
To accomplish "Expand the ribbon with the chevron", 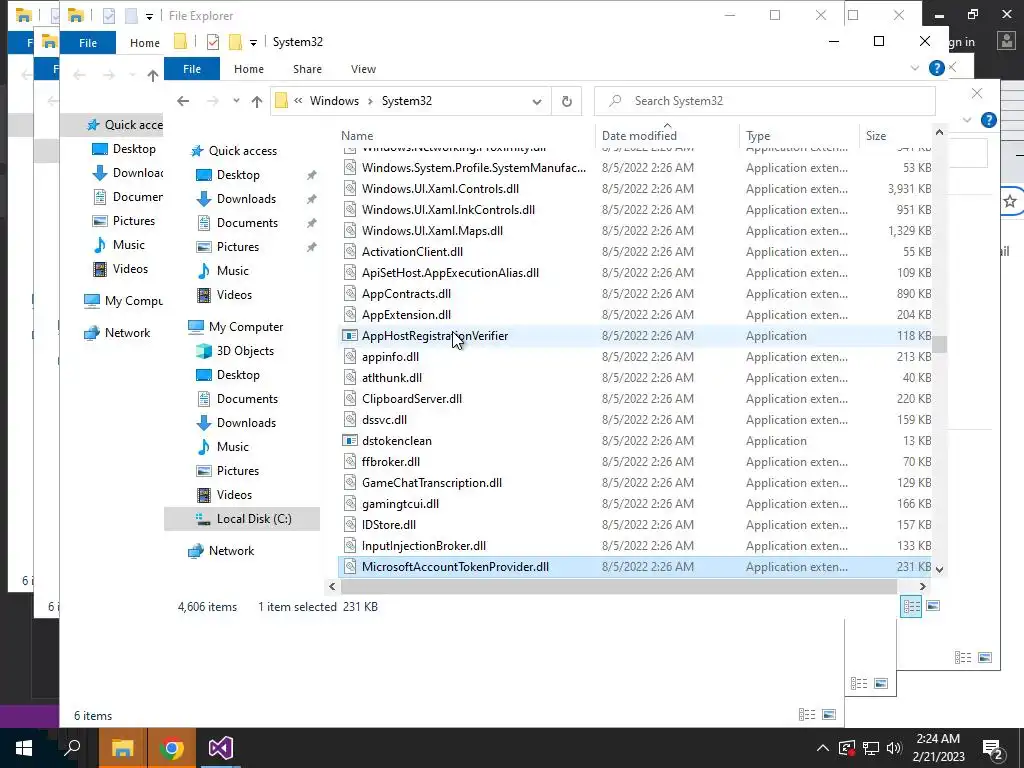I will coord(914,68).
